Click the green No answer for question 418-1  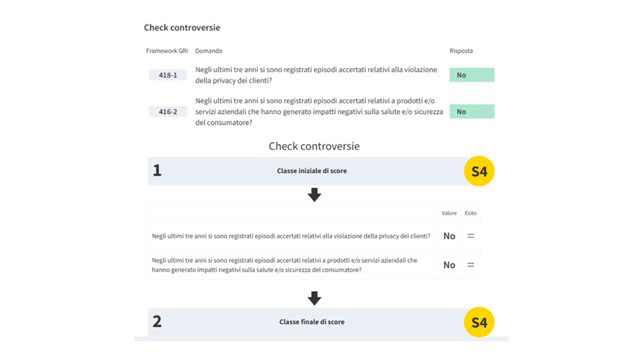(472, 75)
